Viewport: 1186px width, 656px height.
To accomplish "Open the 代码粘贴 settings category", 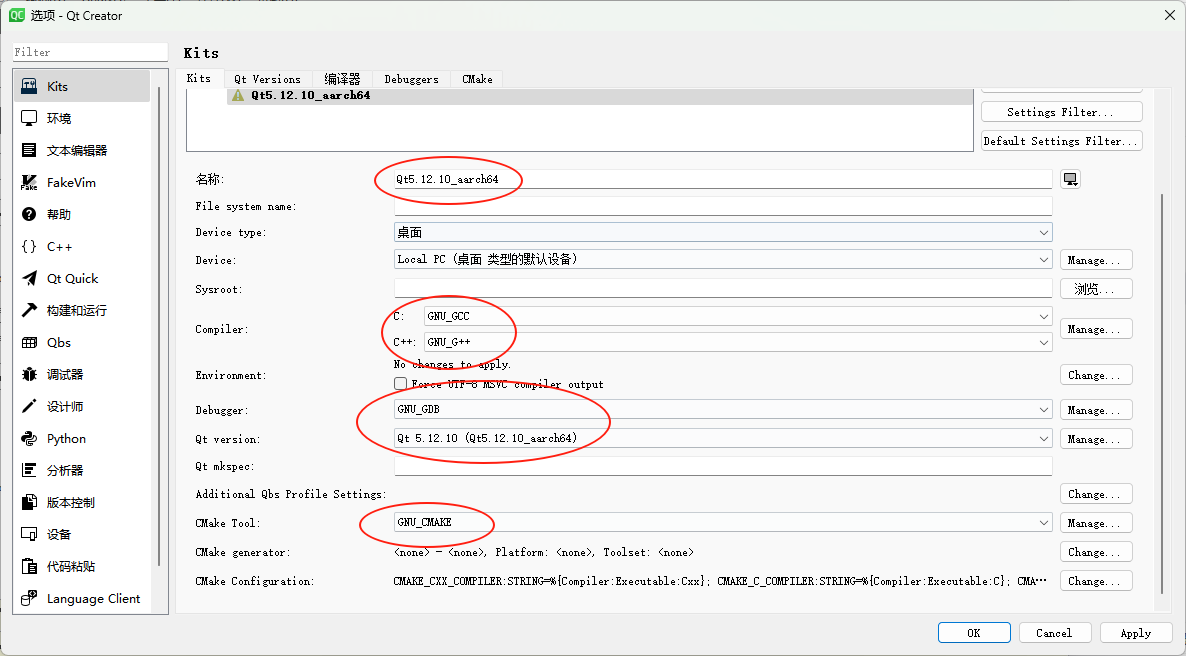I will point(82,567).
